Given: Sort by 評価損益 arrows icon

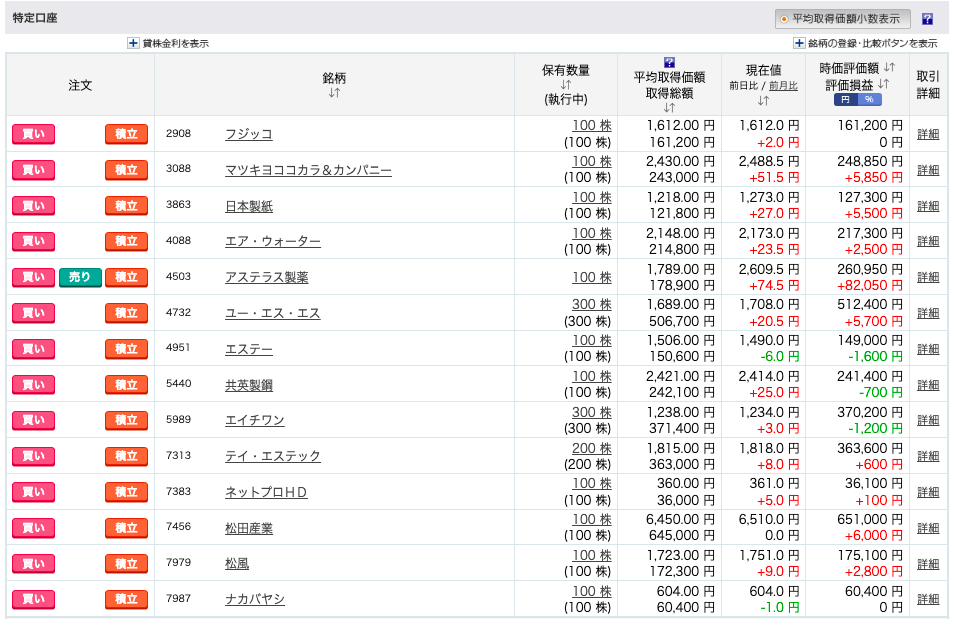Looking at the screenshot, I should pyautogui.click(x=883, y=84).
